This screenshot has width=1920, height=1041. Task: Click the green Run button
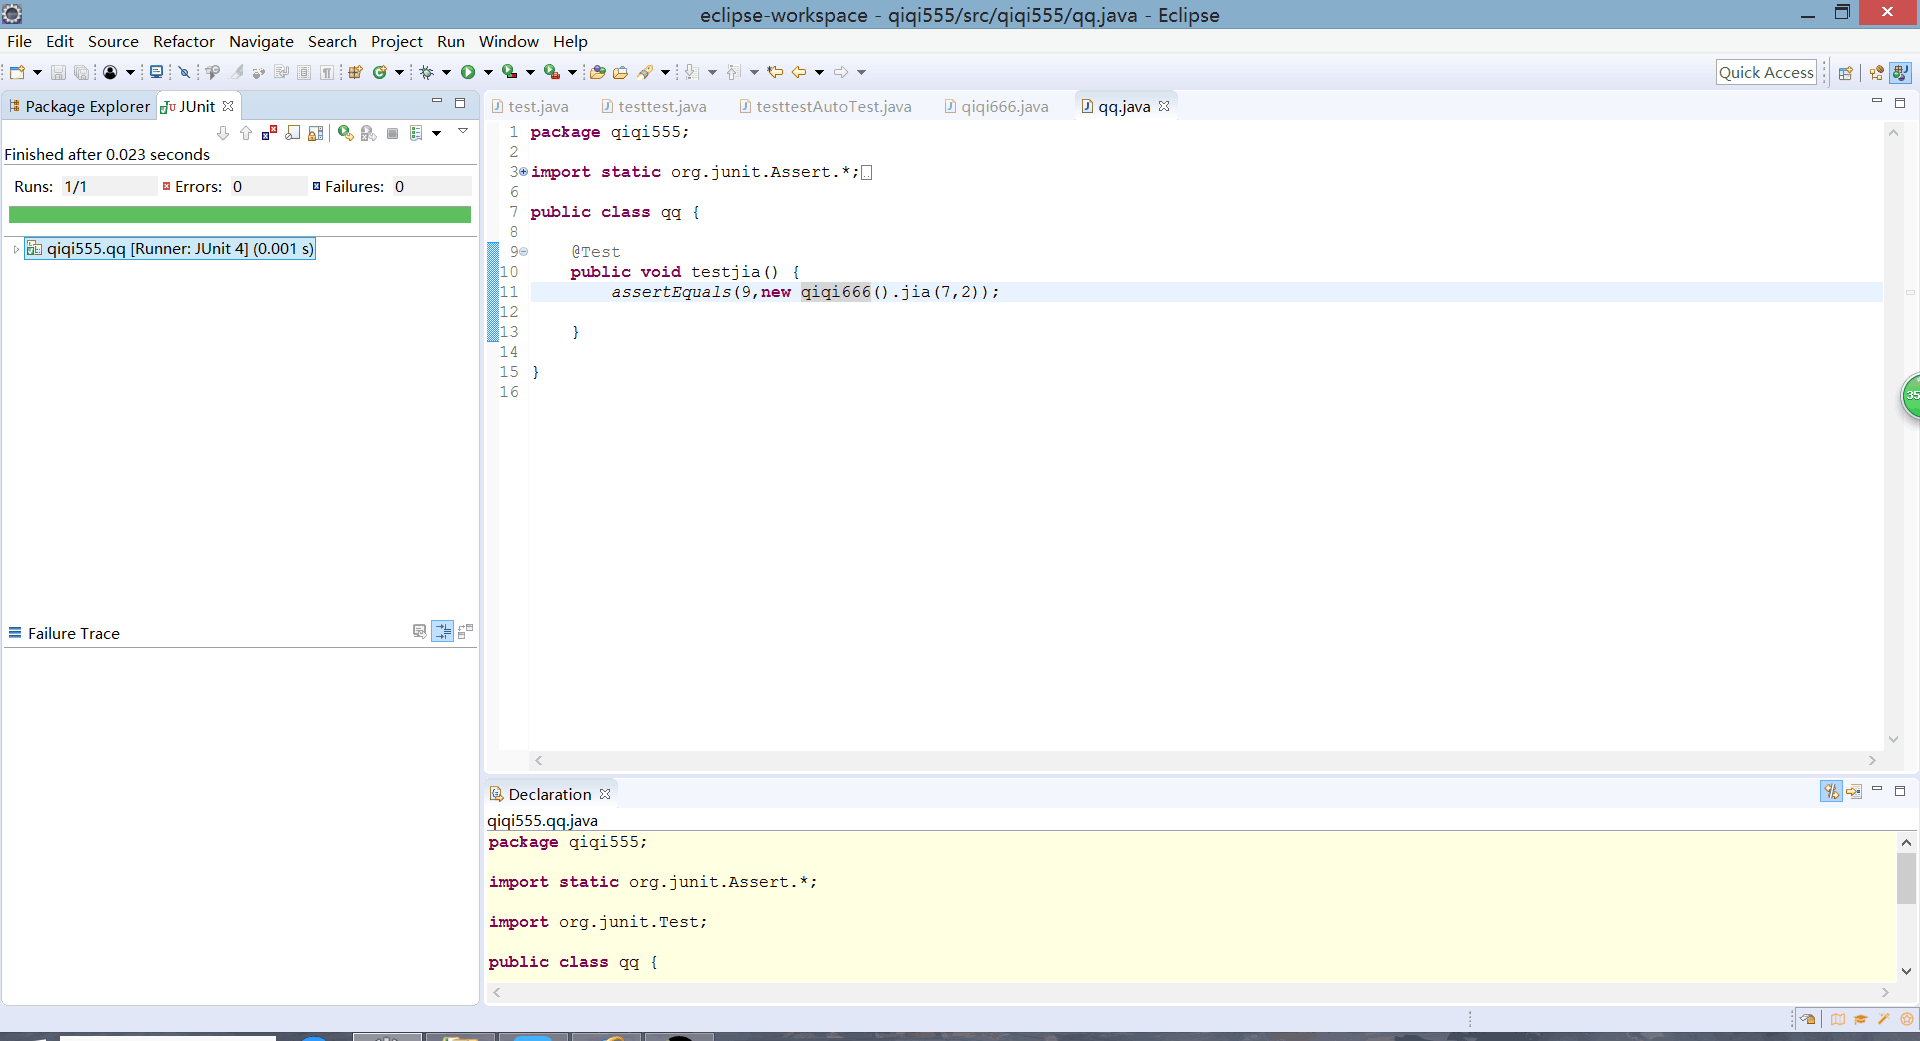tap(467, 72)
